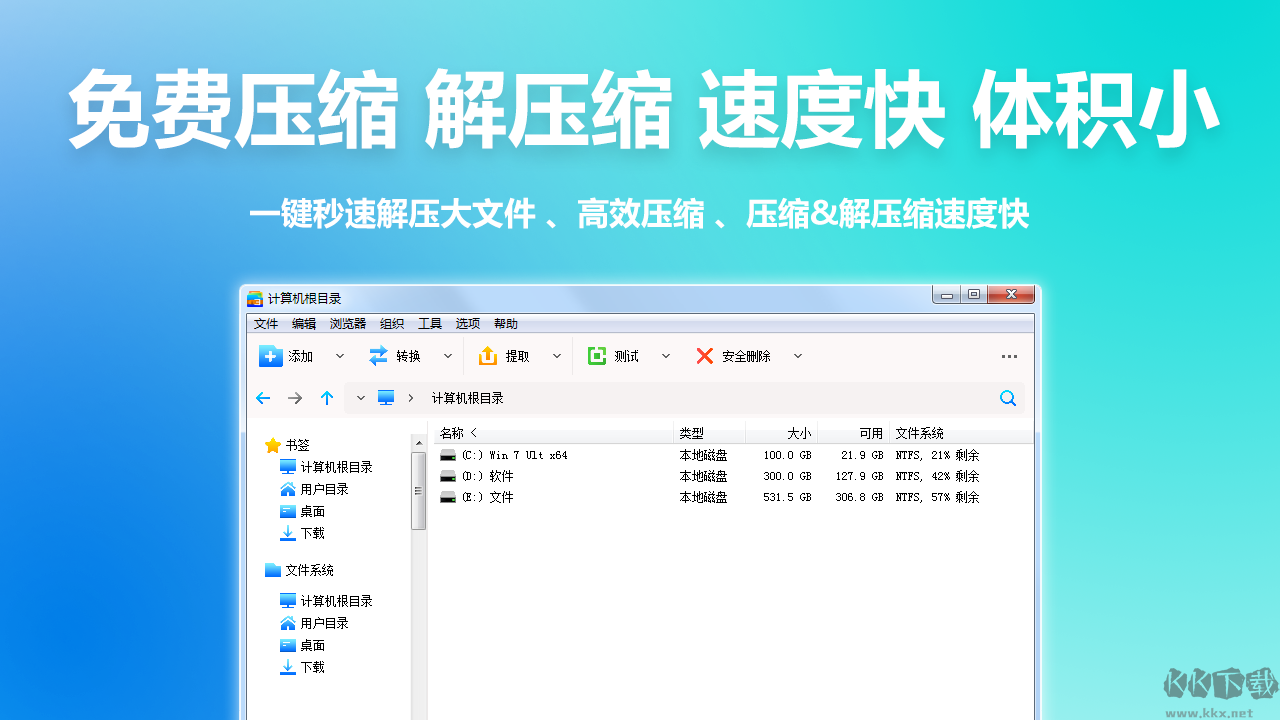Screen dimensions: 1280x720
Task: Click the sidebar vertical scrollbar thumb
Action: coord(418,490)
